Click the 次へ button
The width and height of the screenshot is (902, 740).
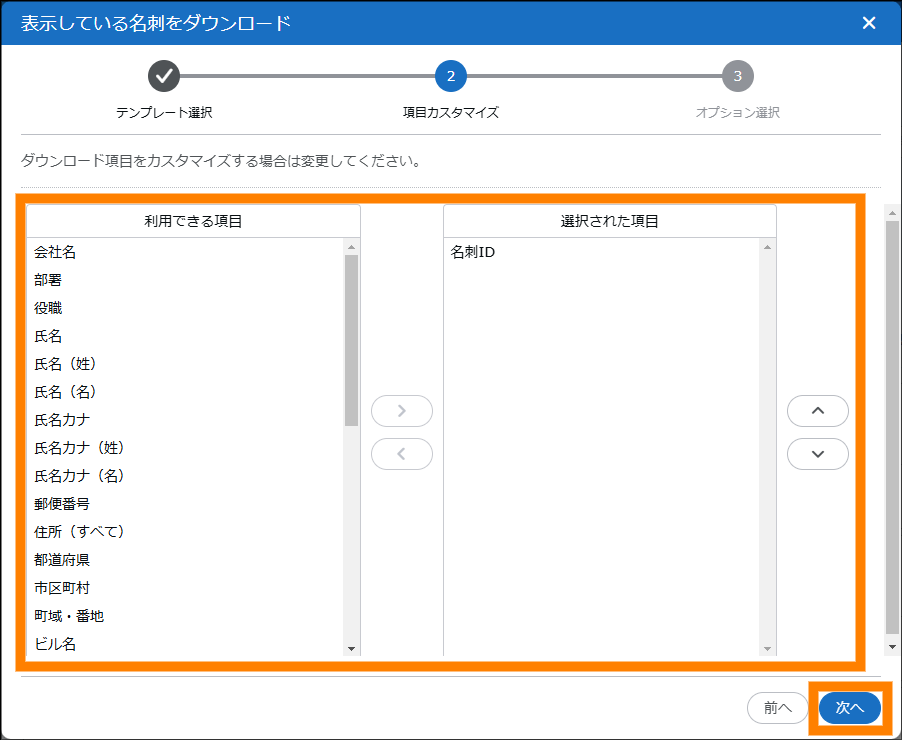click(x=849, y=708)
